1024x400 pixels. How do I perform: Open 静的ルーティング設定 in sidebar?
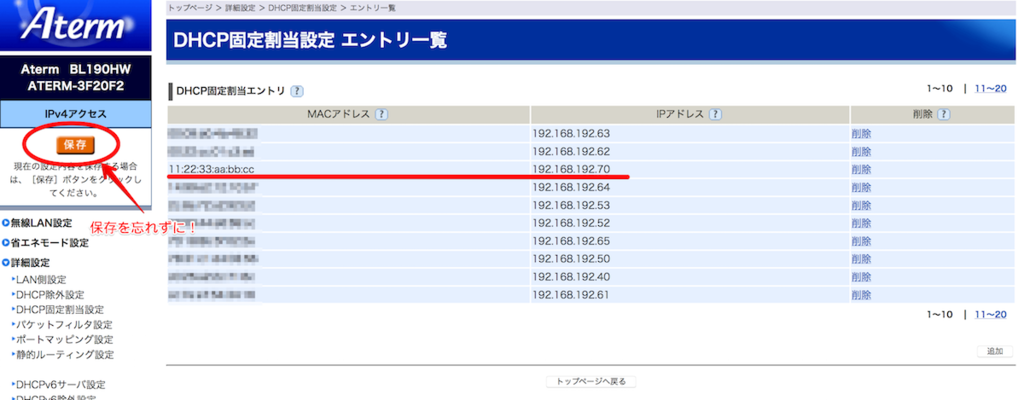tap(65, 355)
